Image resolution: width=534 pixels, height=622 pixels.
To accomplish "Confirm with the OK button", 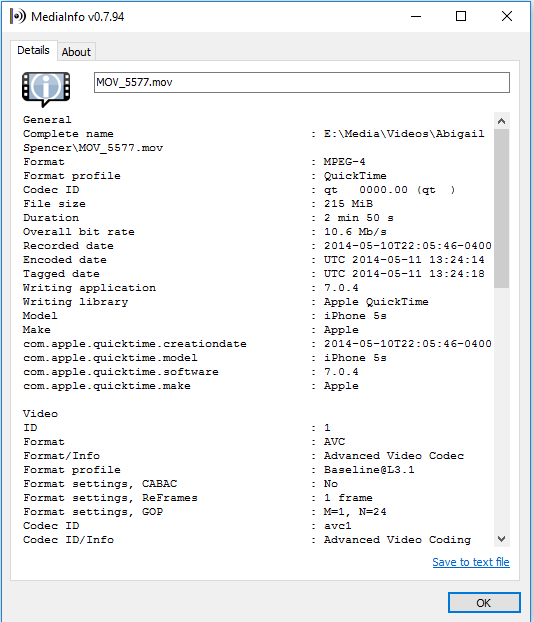I will [x=484, y=603].
